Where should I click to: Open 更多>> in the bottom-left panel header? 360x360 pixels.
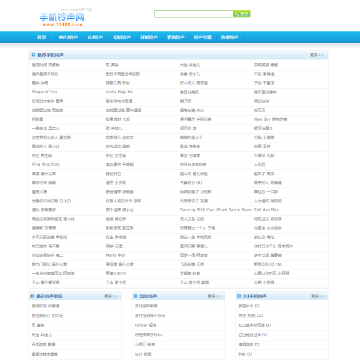click(x=111, y=296)
